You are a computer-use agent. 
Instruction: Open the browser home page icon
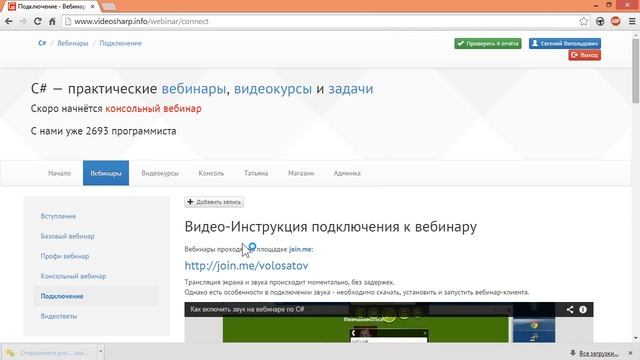point(52,21)
